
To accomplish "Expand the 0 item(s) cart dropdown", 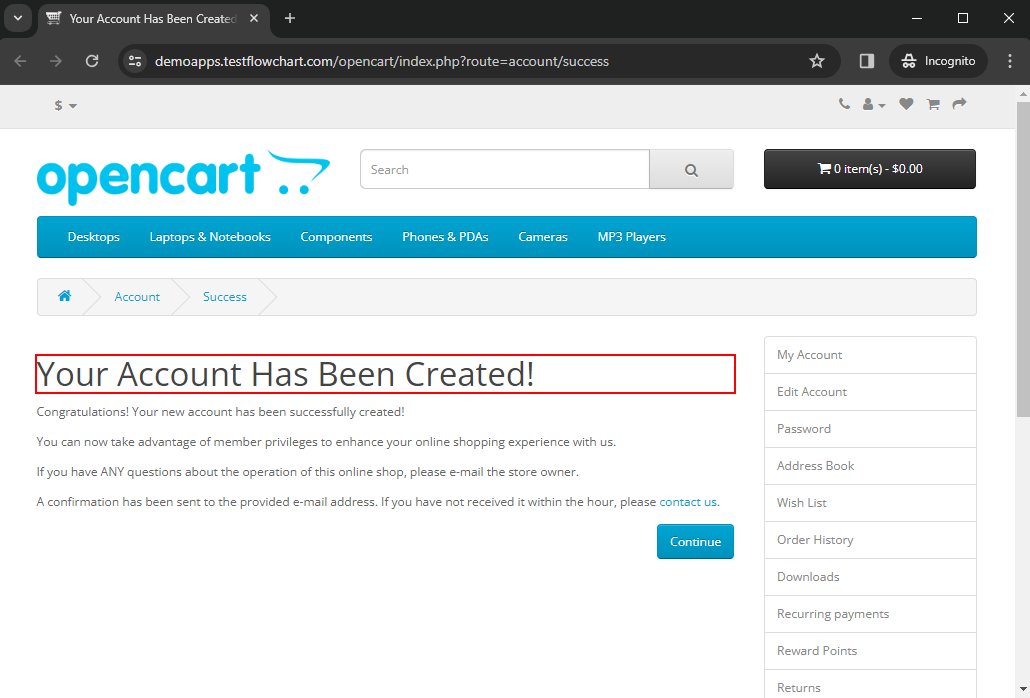I will [x=869, y=169].
